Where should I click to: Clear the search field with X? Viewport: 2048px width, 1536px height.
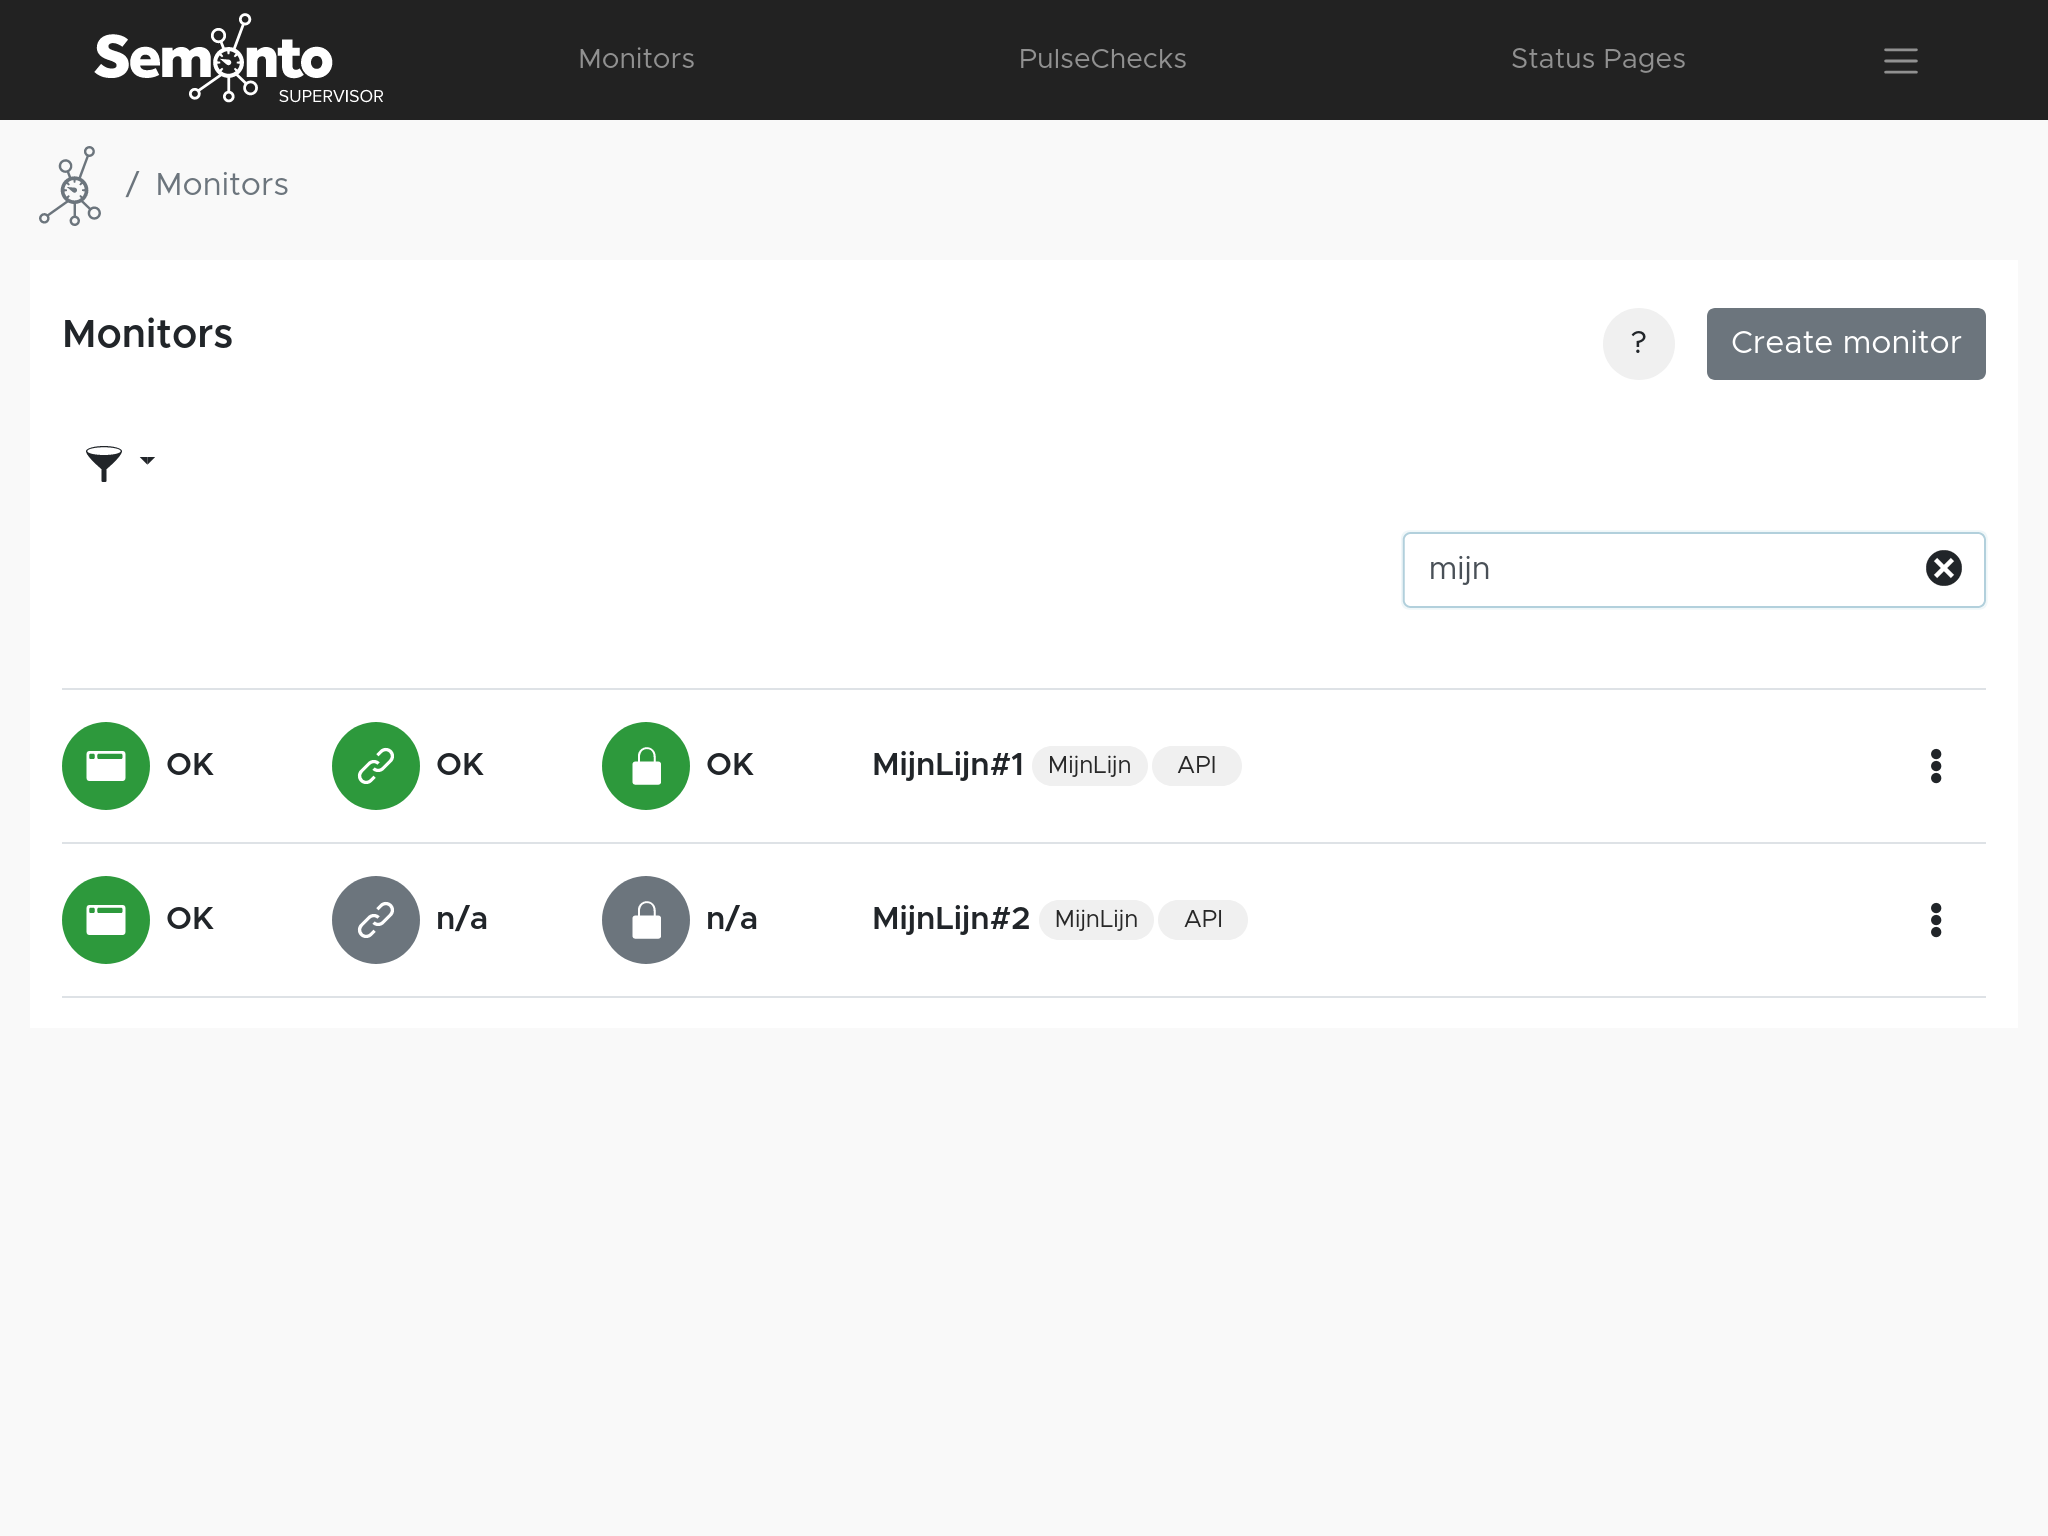pyautogui.click(x=1943, y=569)
